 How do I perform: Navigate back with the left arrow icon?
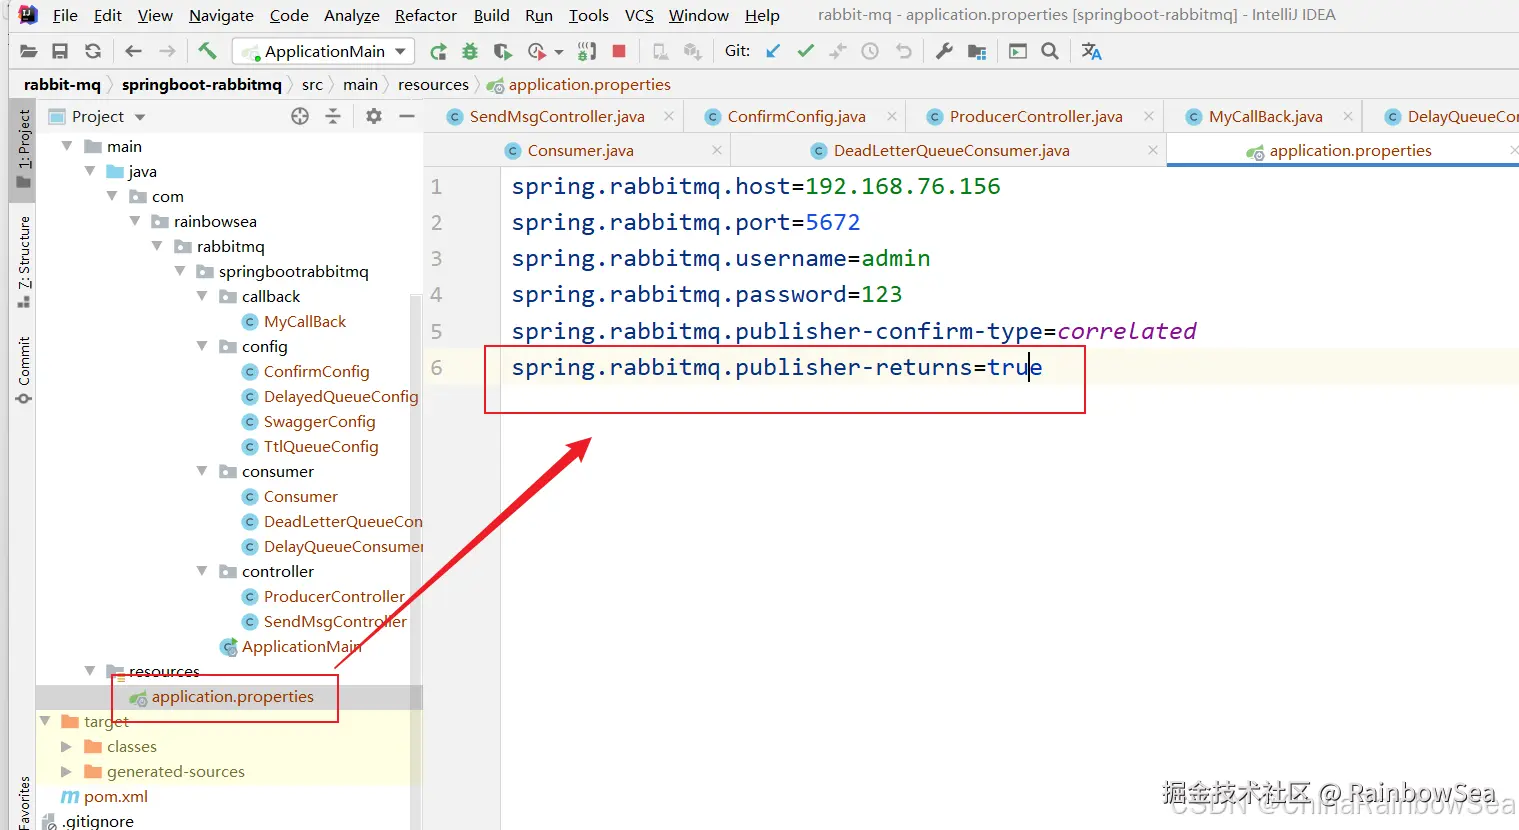click(x=133, y=51)
